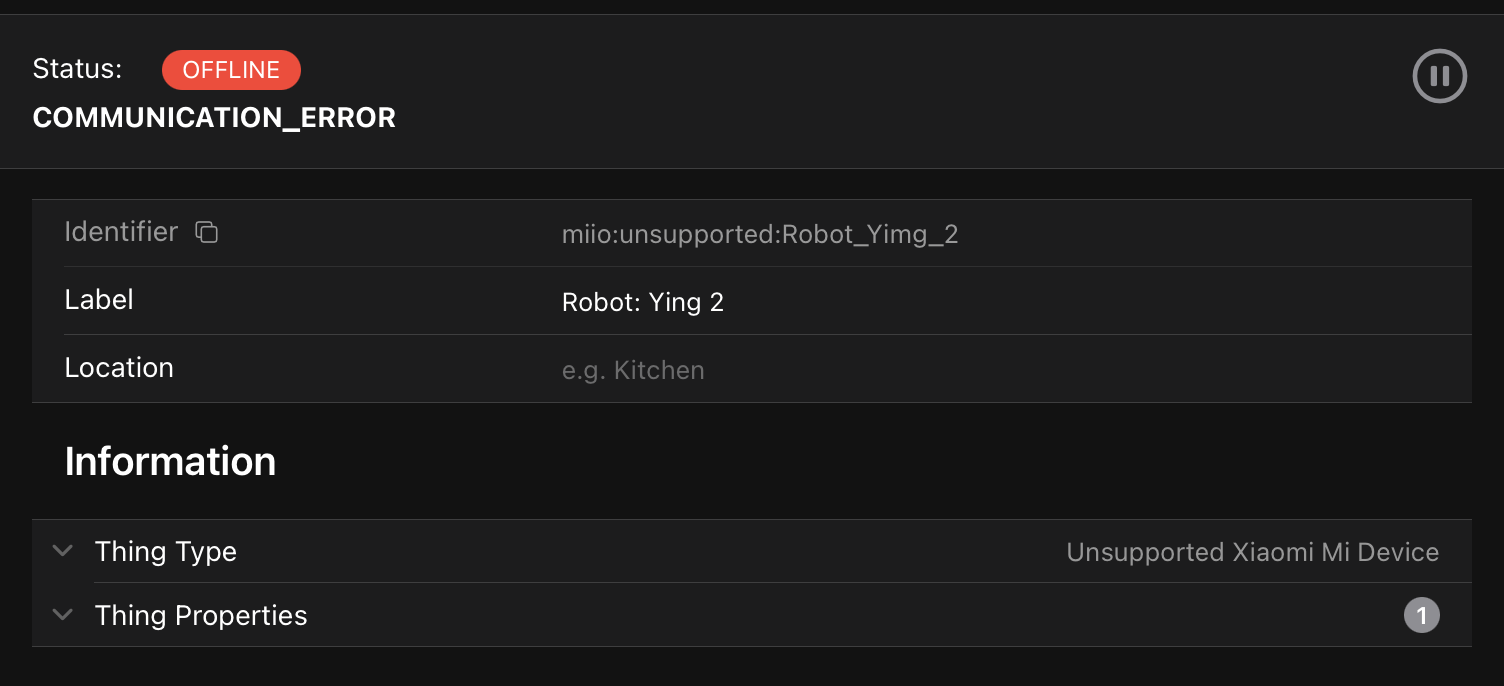Click the Label field name
Image resolution: width=1504 pixels, height=686 pixels.
pyautogui.click(x=99, y=300)
